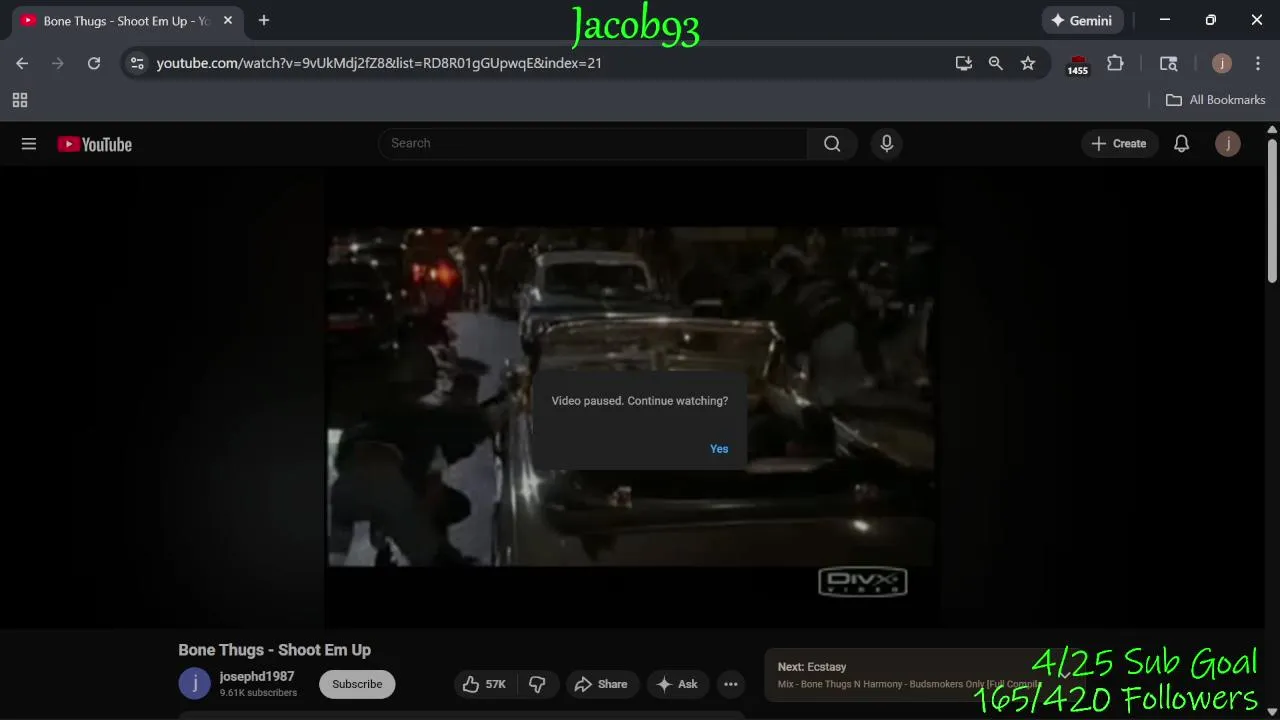Screen dimensions: 1280x720
Task: Focus the YouTube search field
Action: (592, 143)
